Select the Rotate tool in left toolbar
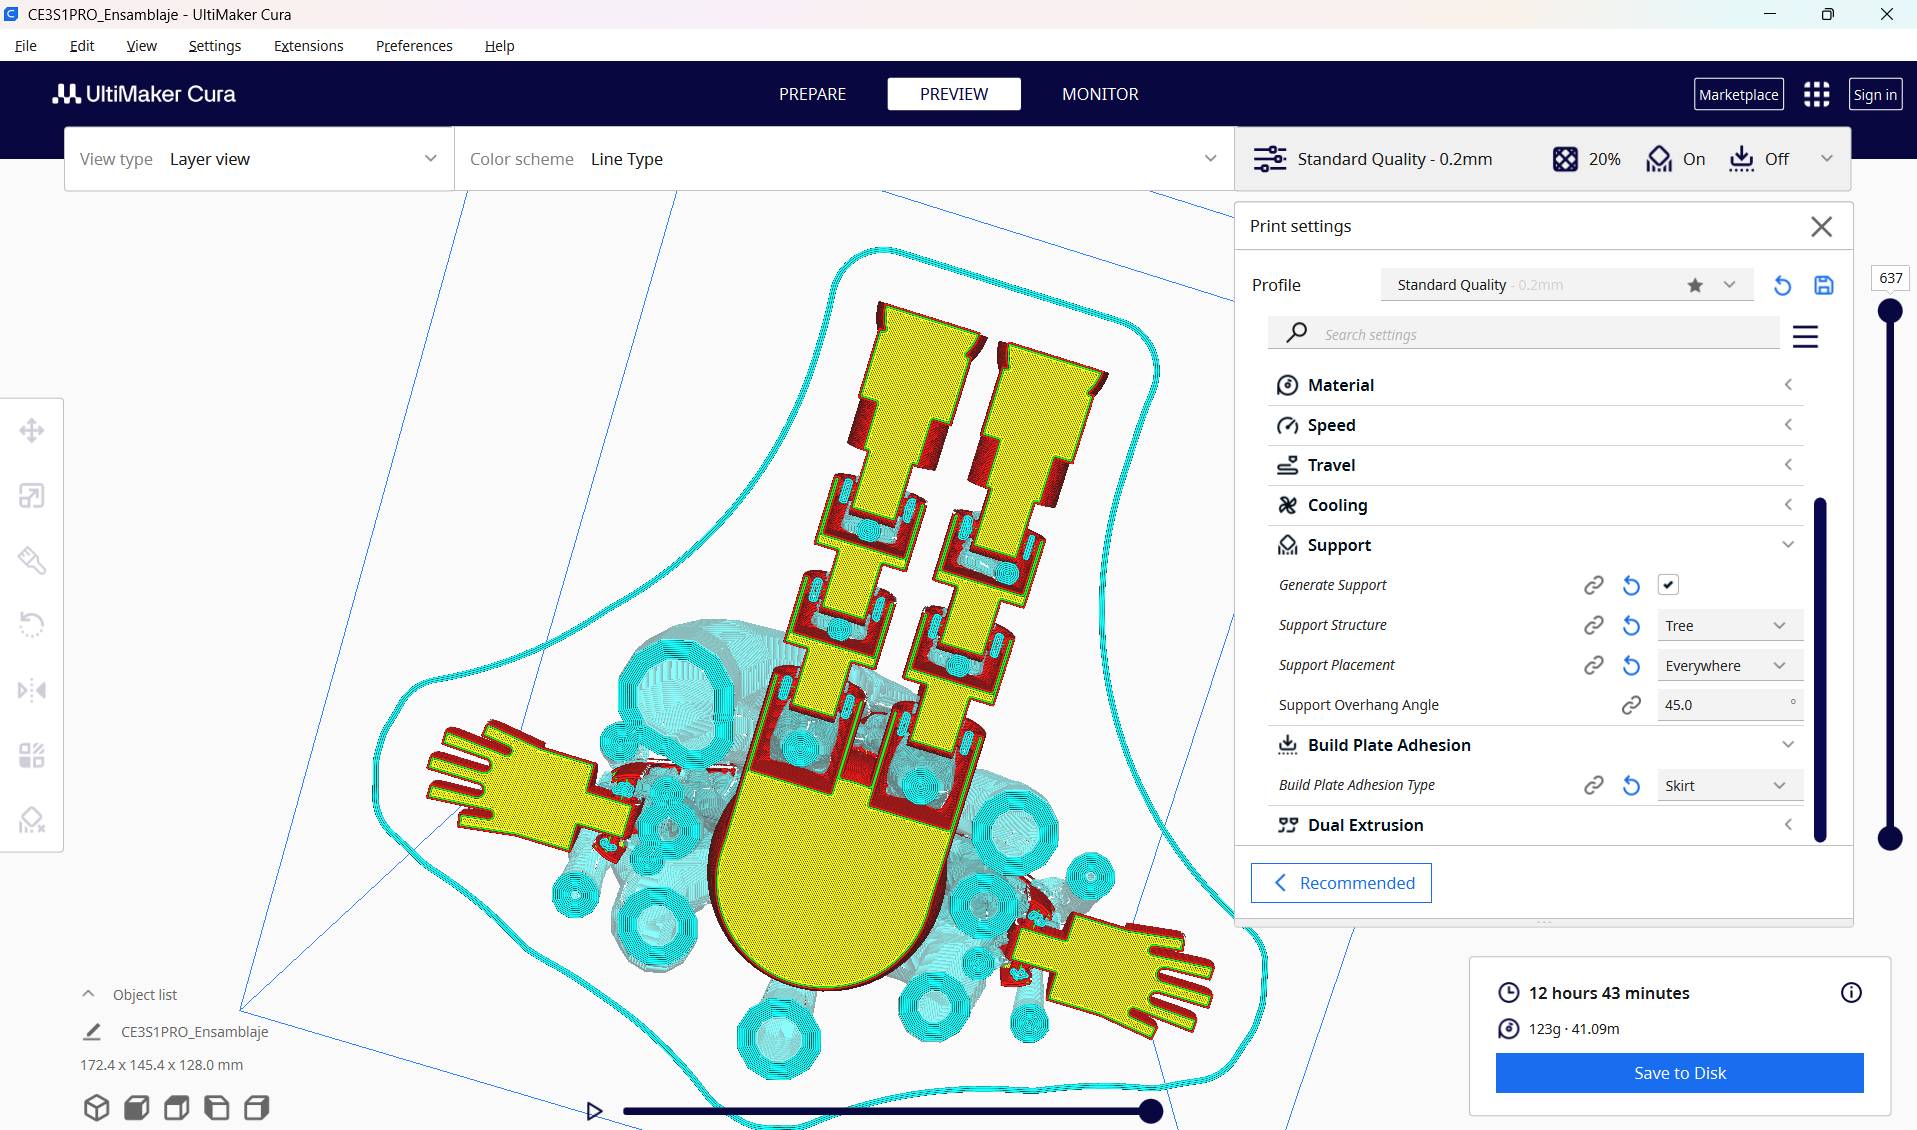The width and height of the screenshot is (1917, 1130). (32, 625)
